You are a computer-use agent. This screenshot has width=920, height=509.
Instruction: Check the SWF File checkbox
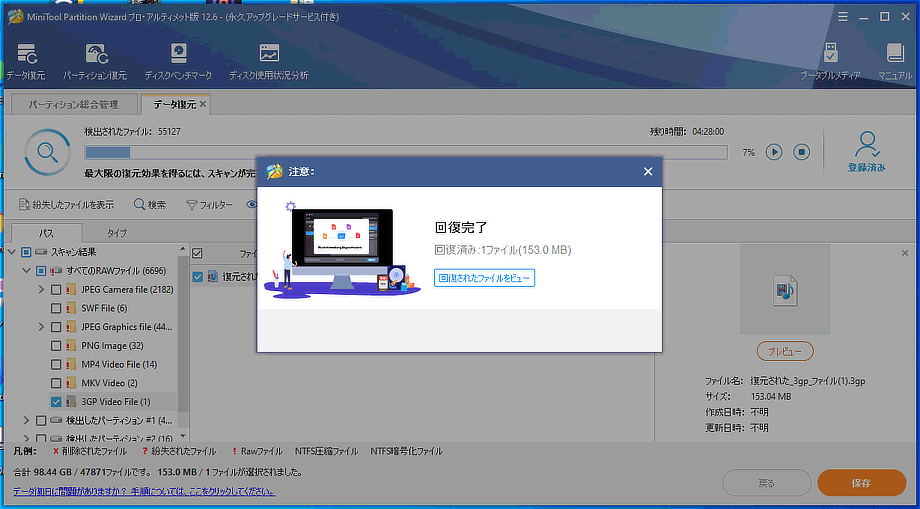click(56, 308)
